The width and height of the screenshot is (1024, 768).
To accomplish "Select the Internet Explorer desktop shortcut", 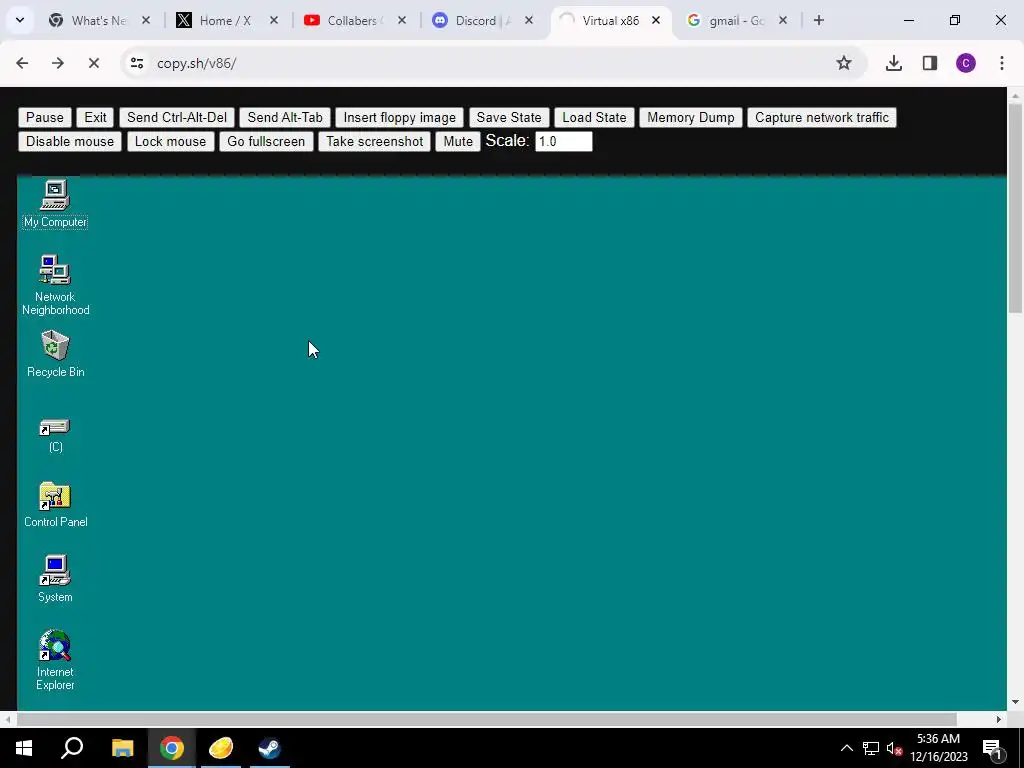I will tap(56, 660).
